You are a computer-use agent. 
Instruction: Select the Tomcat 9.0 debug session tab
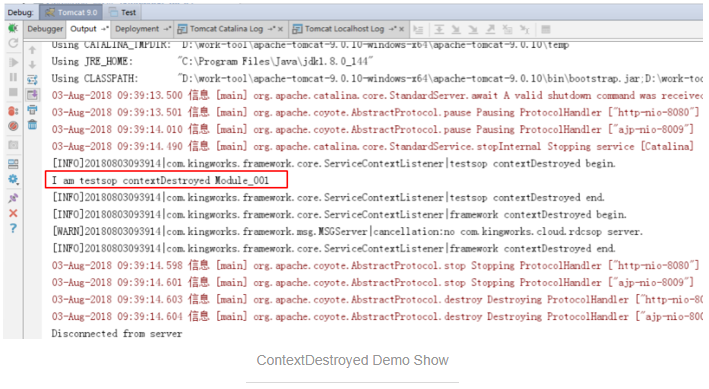tap(71, 12)
